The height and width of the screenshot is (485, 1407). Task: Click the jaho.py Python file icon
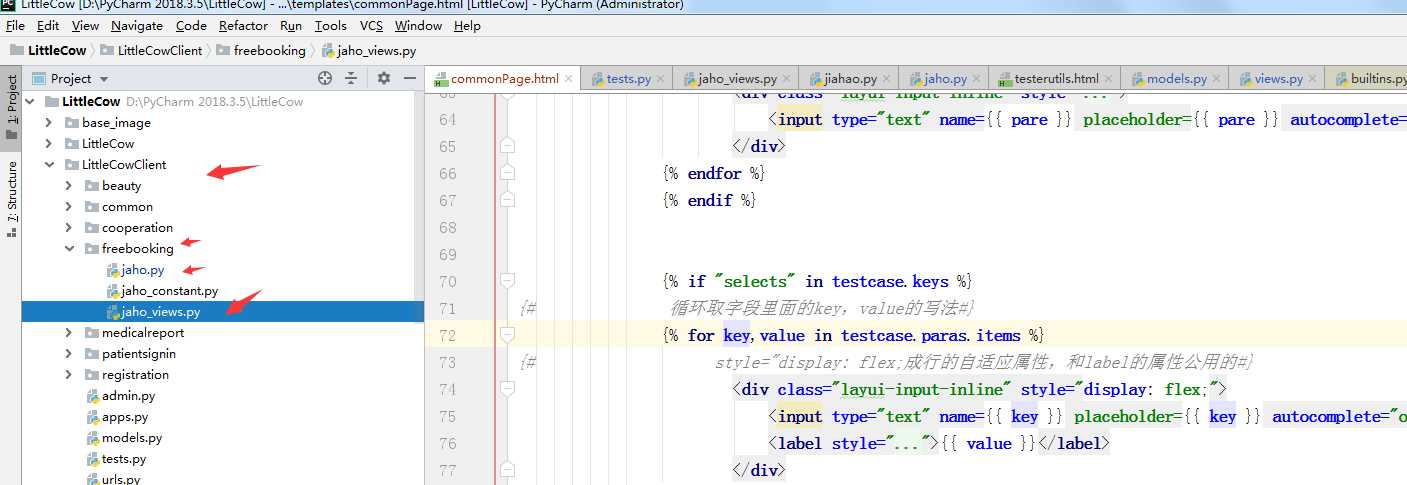coord(113,270)
